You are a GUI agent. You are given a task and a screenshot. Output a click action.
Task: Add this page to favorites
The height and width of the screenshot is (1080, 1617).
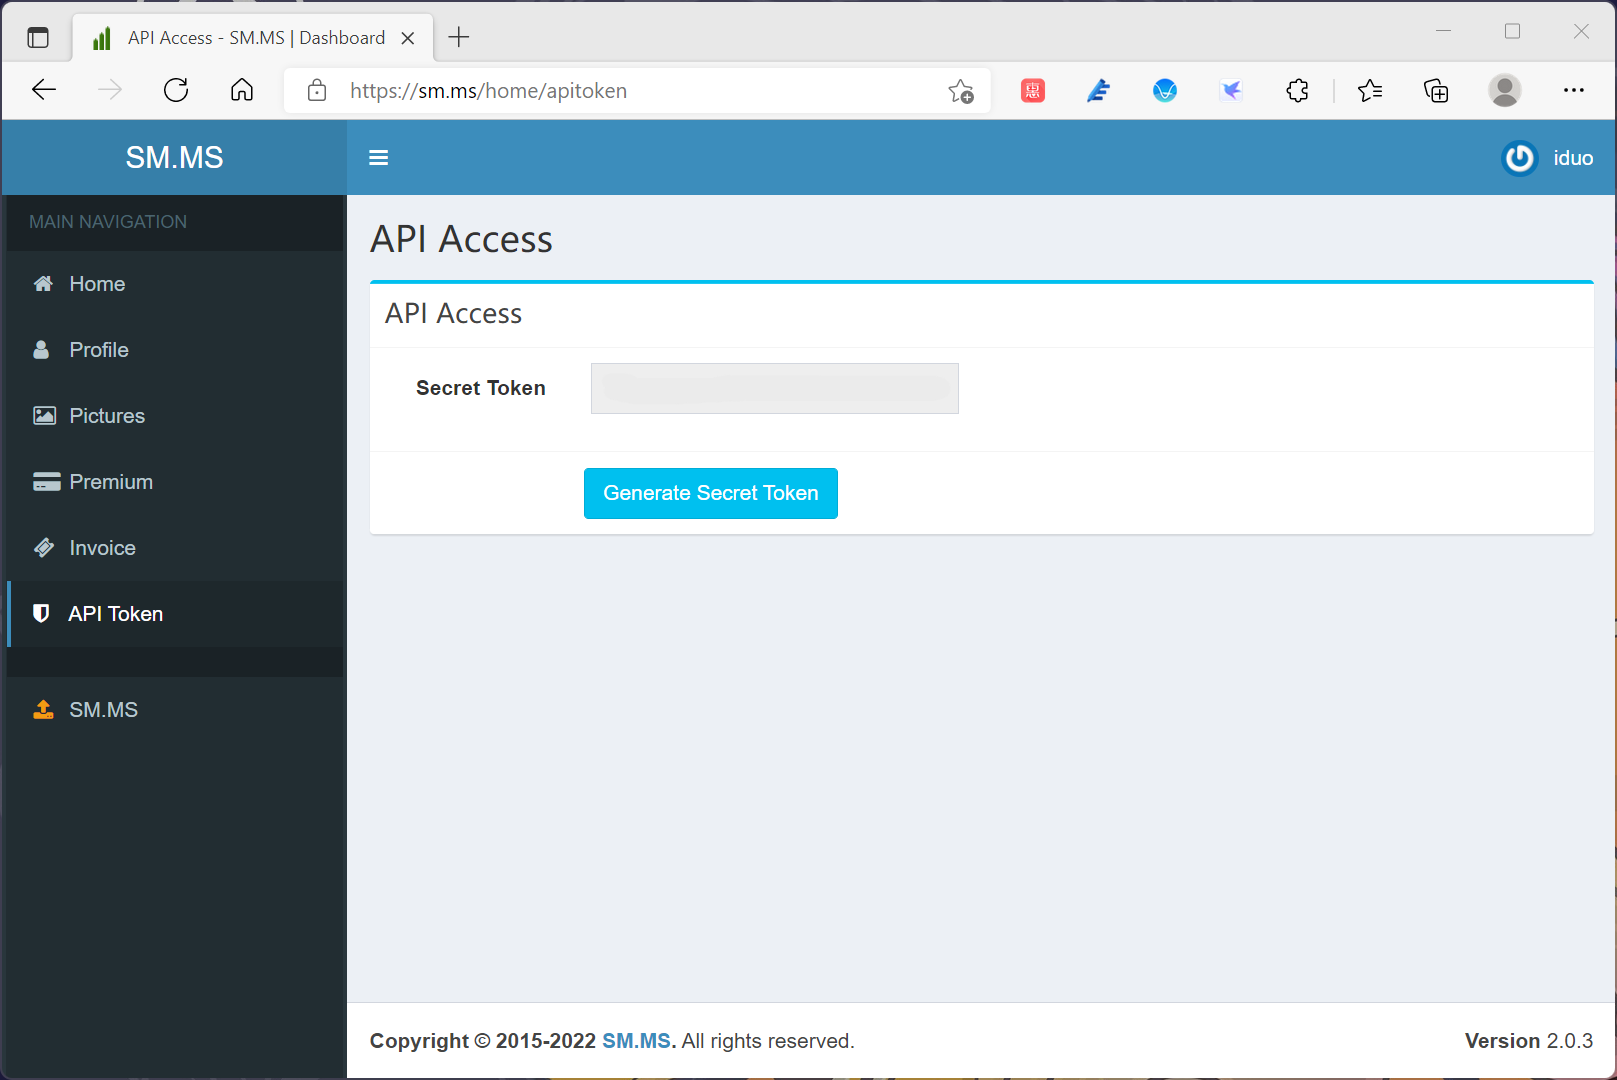coord(961,91)
